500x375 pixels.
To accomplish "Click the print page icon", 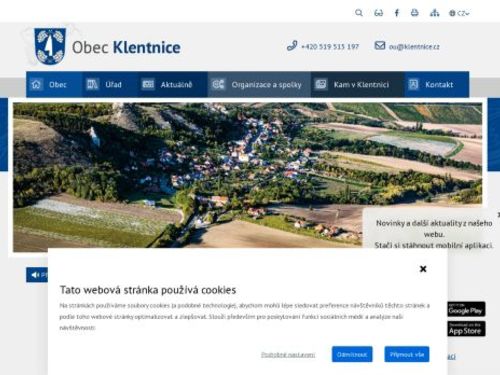I will (x=414, y=13).
